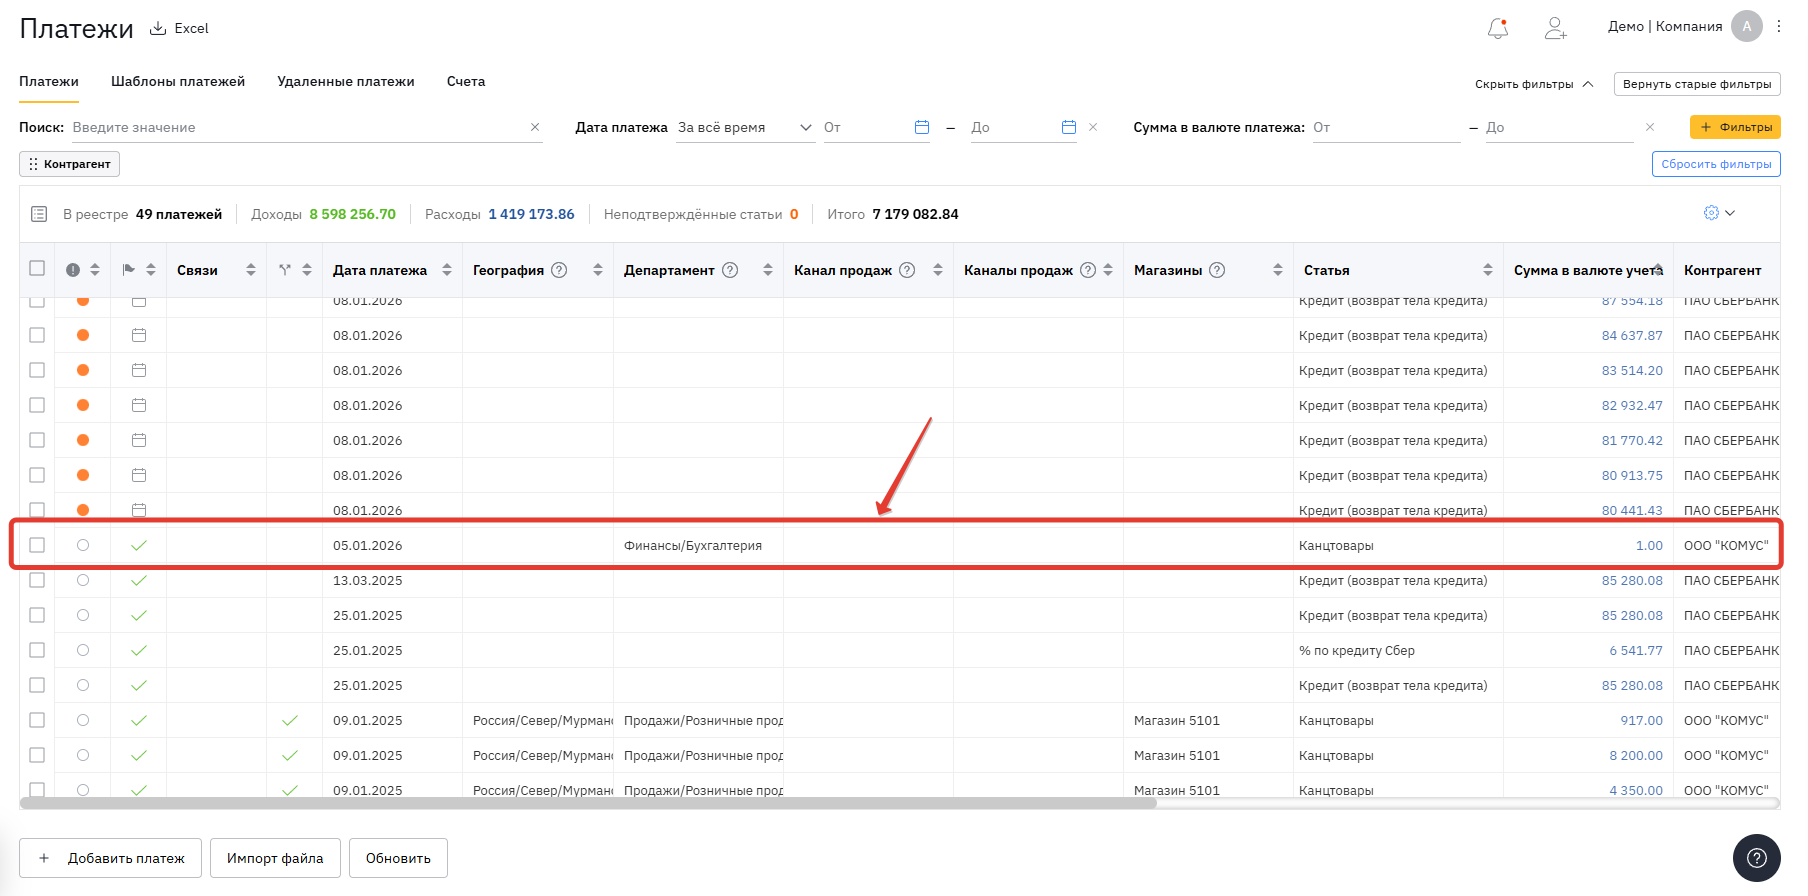Viewport: 1808px width, 896px height.
Task: Open the calendar for start date
Action: pos(922,127)
